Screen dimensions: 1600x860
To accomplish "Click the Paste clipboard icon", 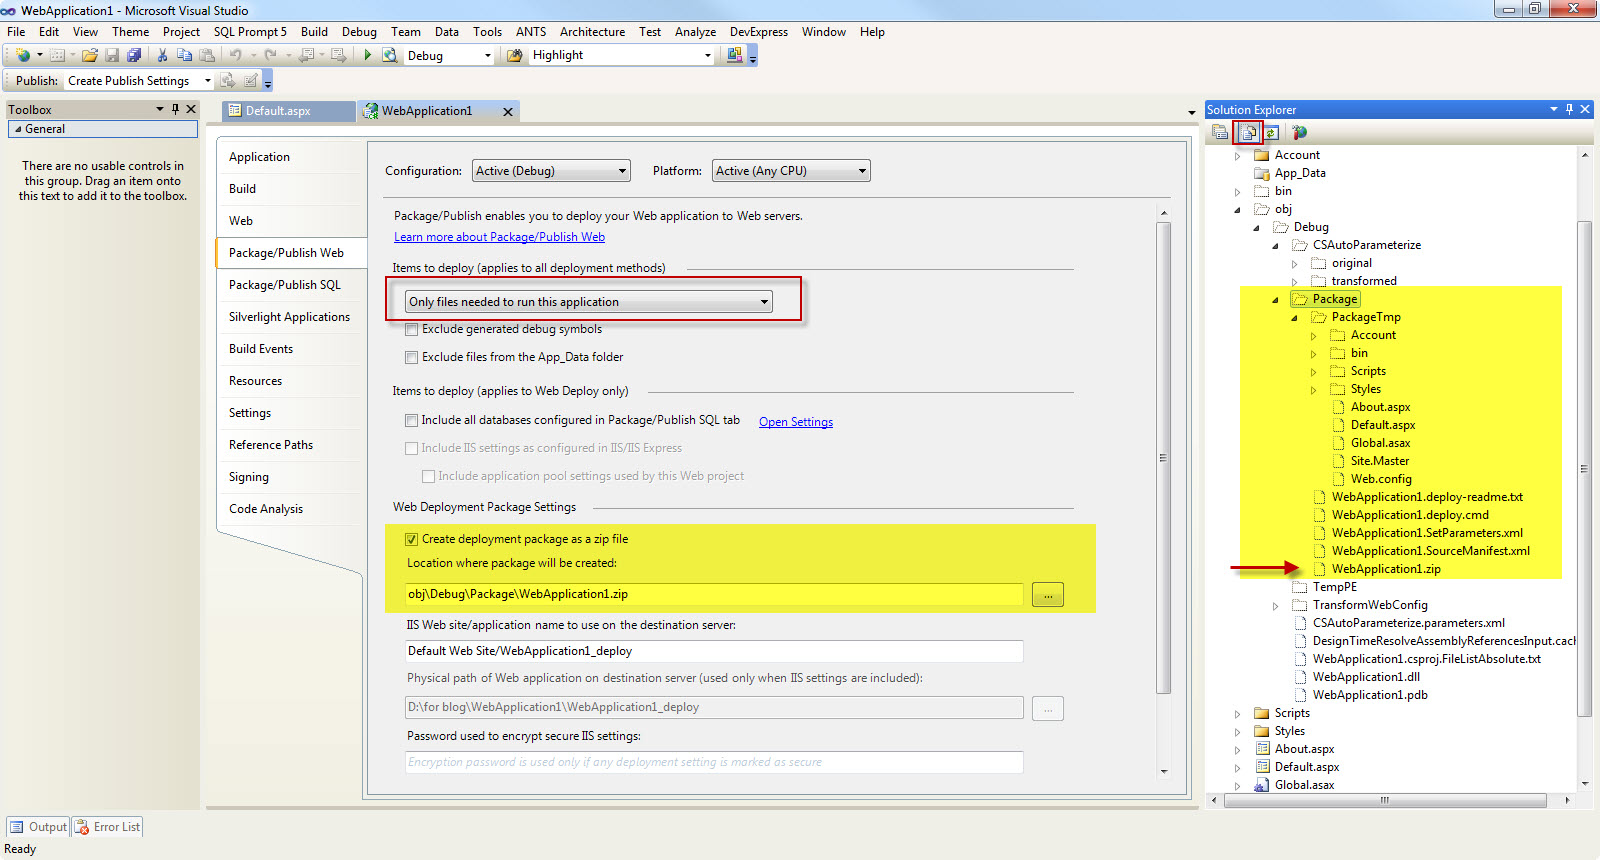I will [207, 55].
